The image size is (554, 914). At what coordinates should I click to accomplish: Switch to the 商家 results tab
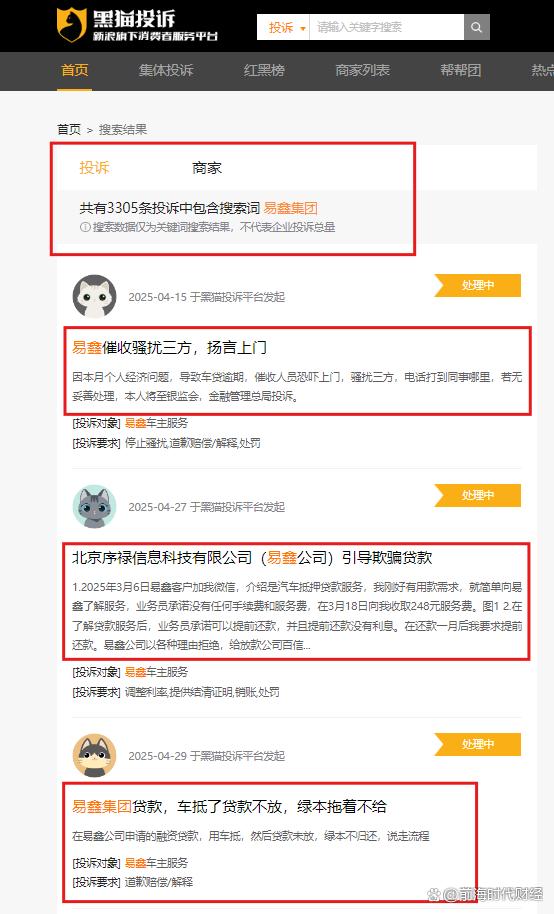point(207,168)
